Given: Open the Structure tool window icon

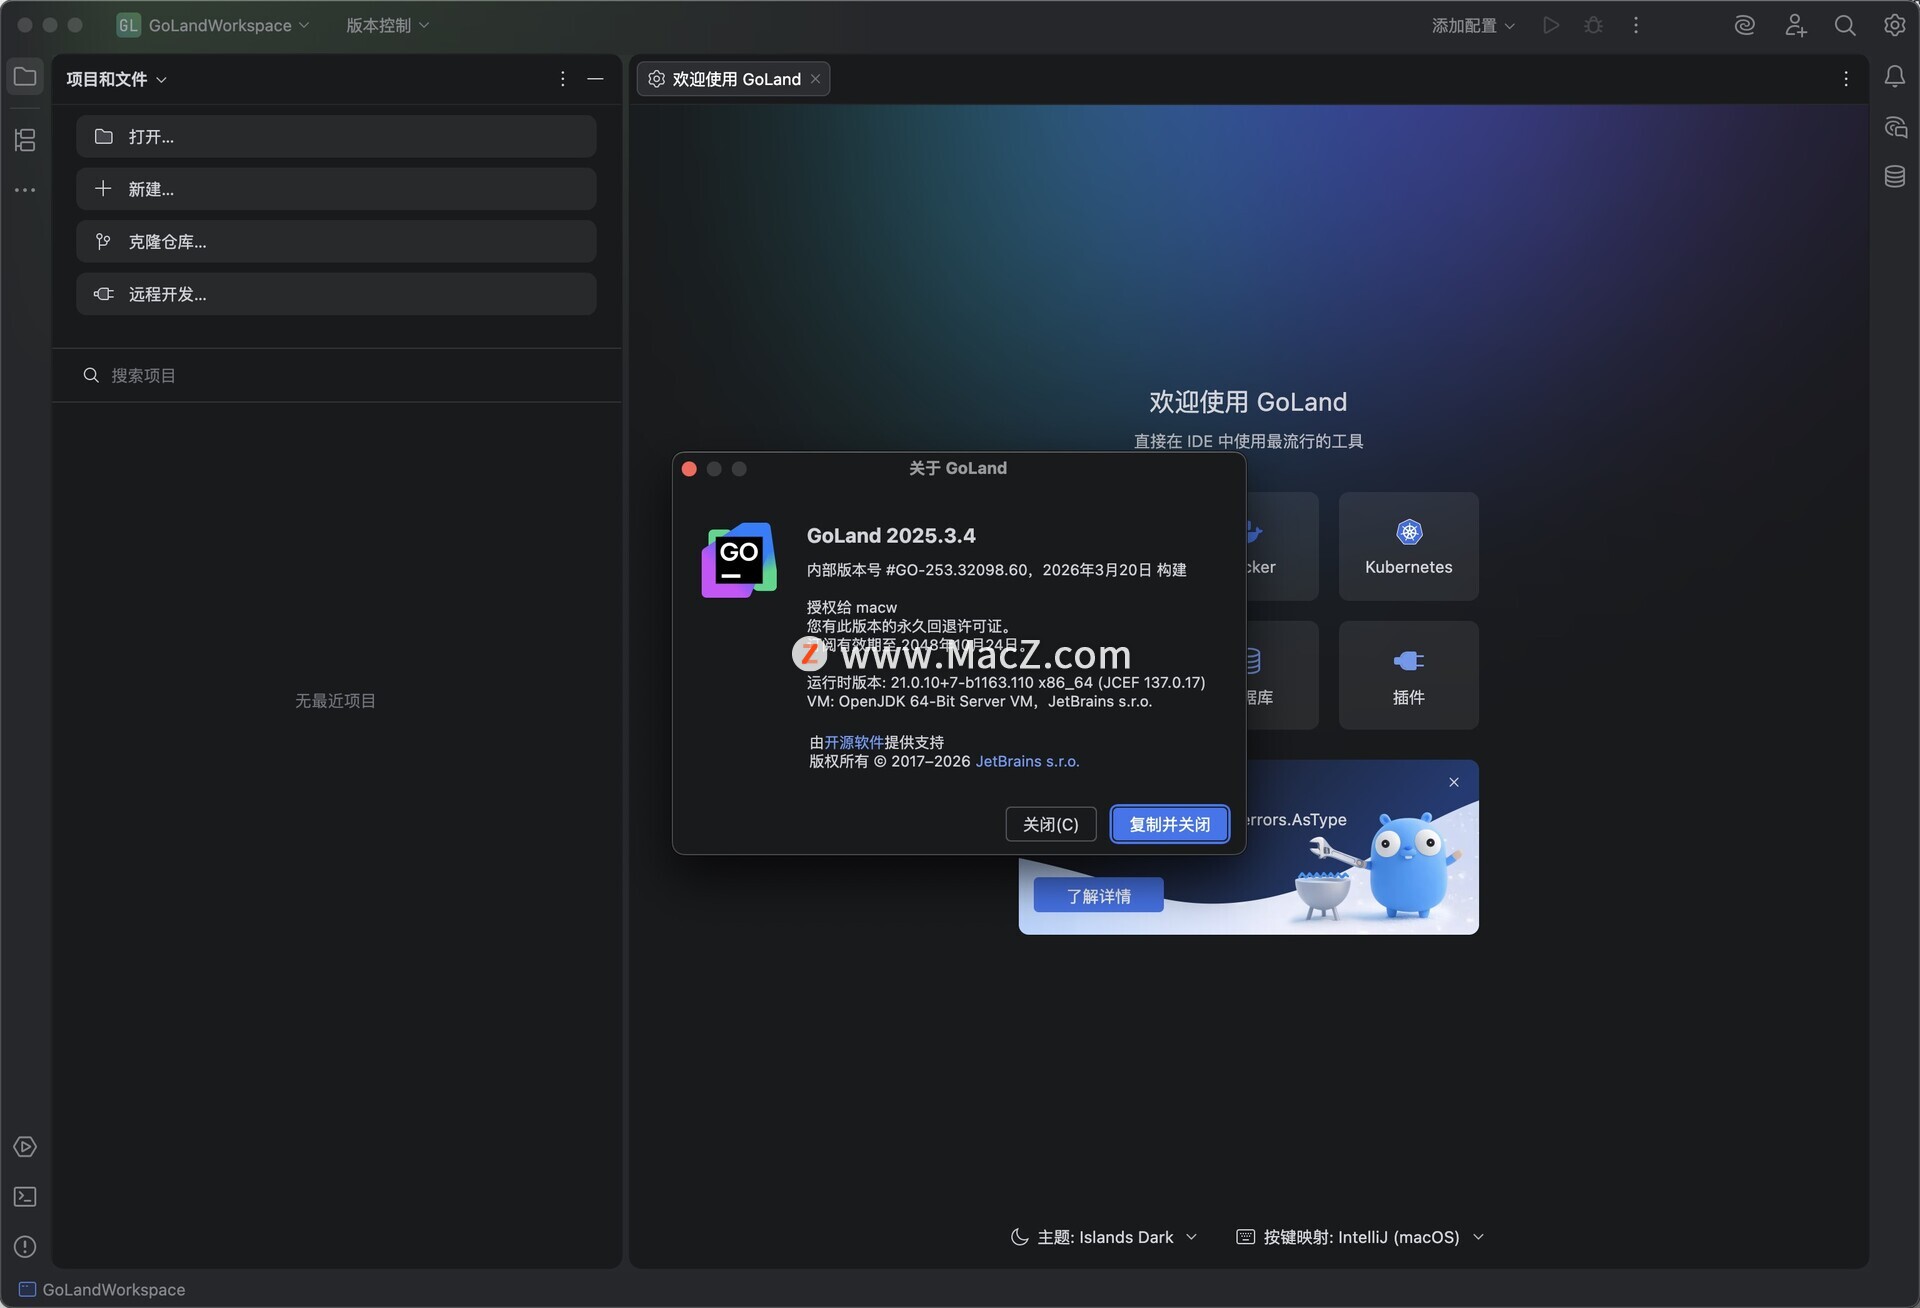Looking at the screenshot, I should pos(25,140).
